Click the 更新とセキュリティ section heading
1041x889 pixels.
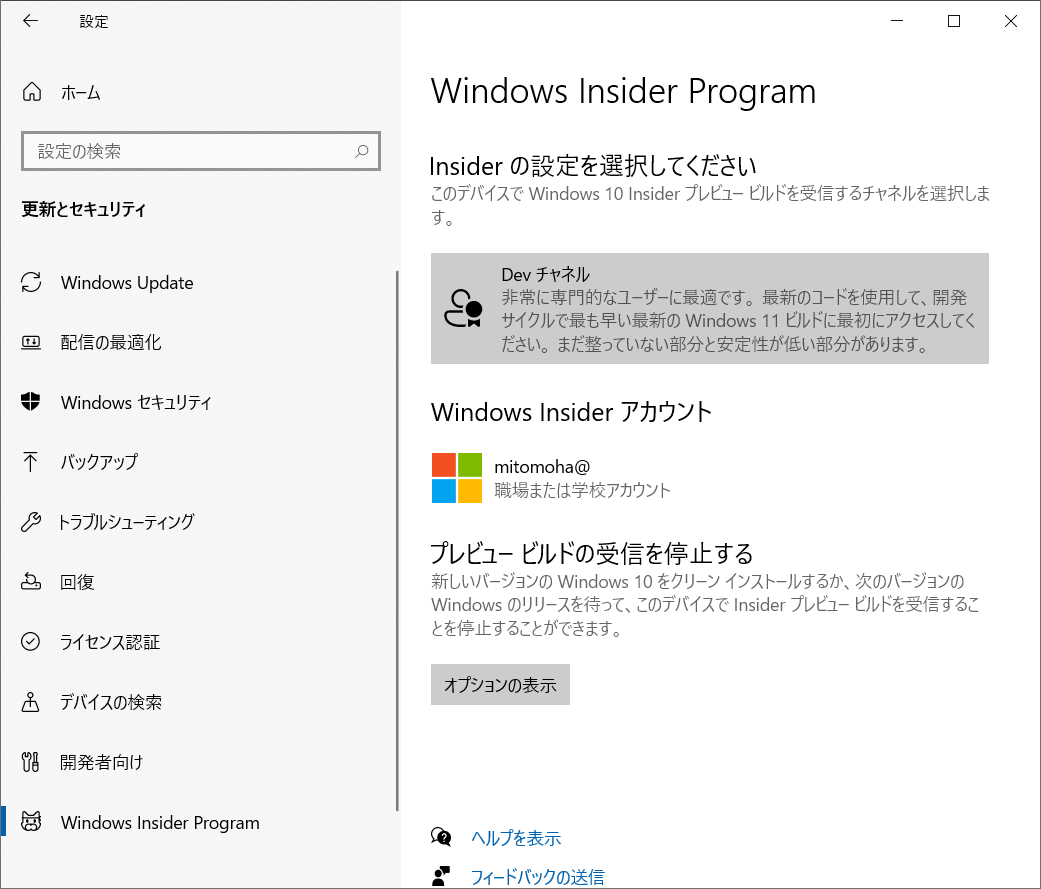click(x=84, y=209)
